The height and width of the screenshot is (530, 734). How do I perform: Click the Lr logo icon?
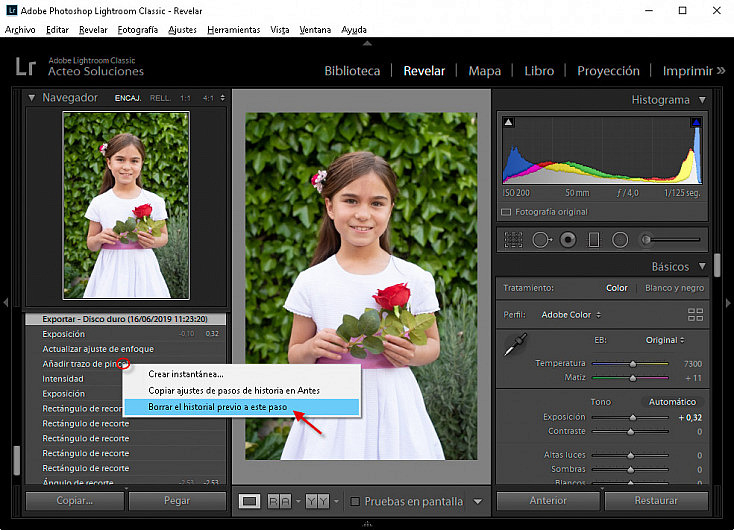click(x=25, y=66)
